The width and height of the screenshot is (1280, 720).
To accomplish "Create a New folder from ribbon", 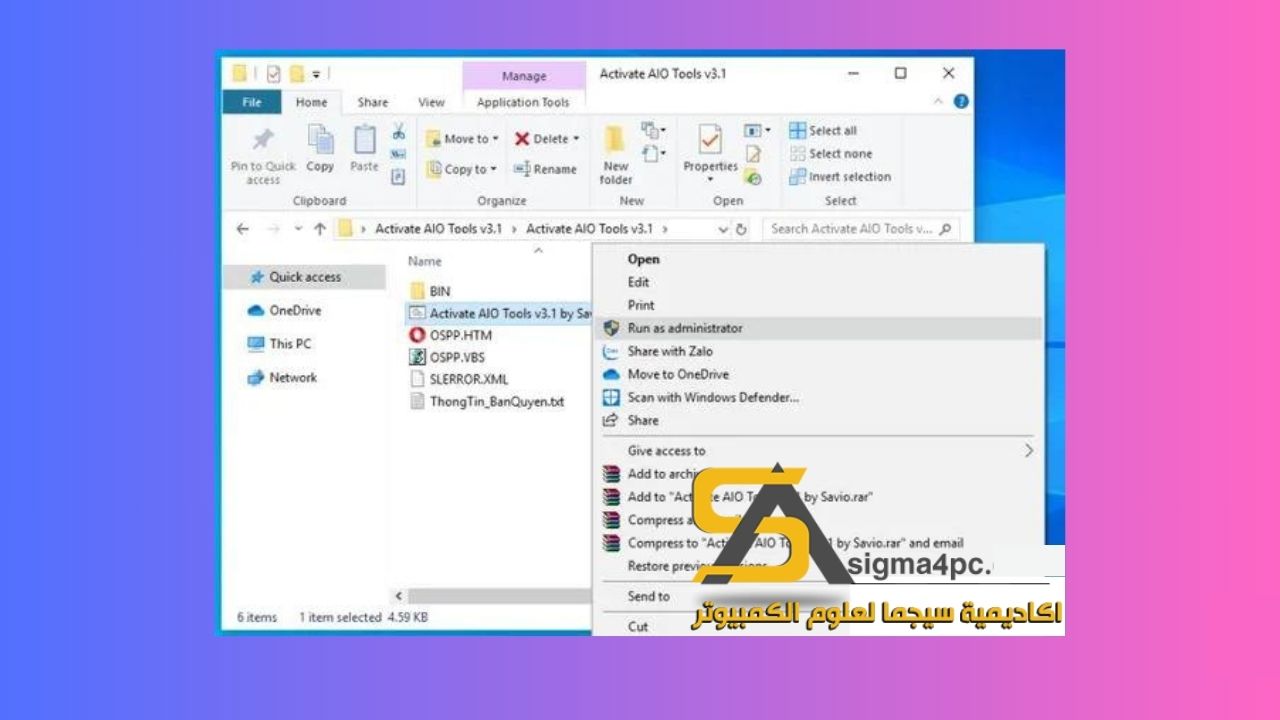I will (x=616, y=155).
